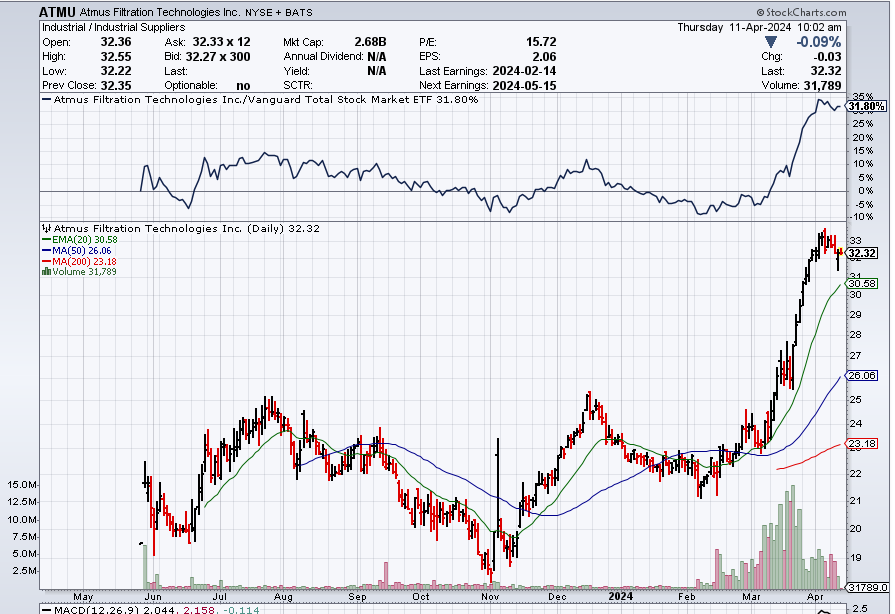Viewport: 895px width, 614px height.
Task: Click the Next Earnings date 2024-05-15
Action: pos(524,86)
